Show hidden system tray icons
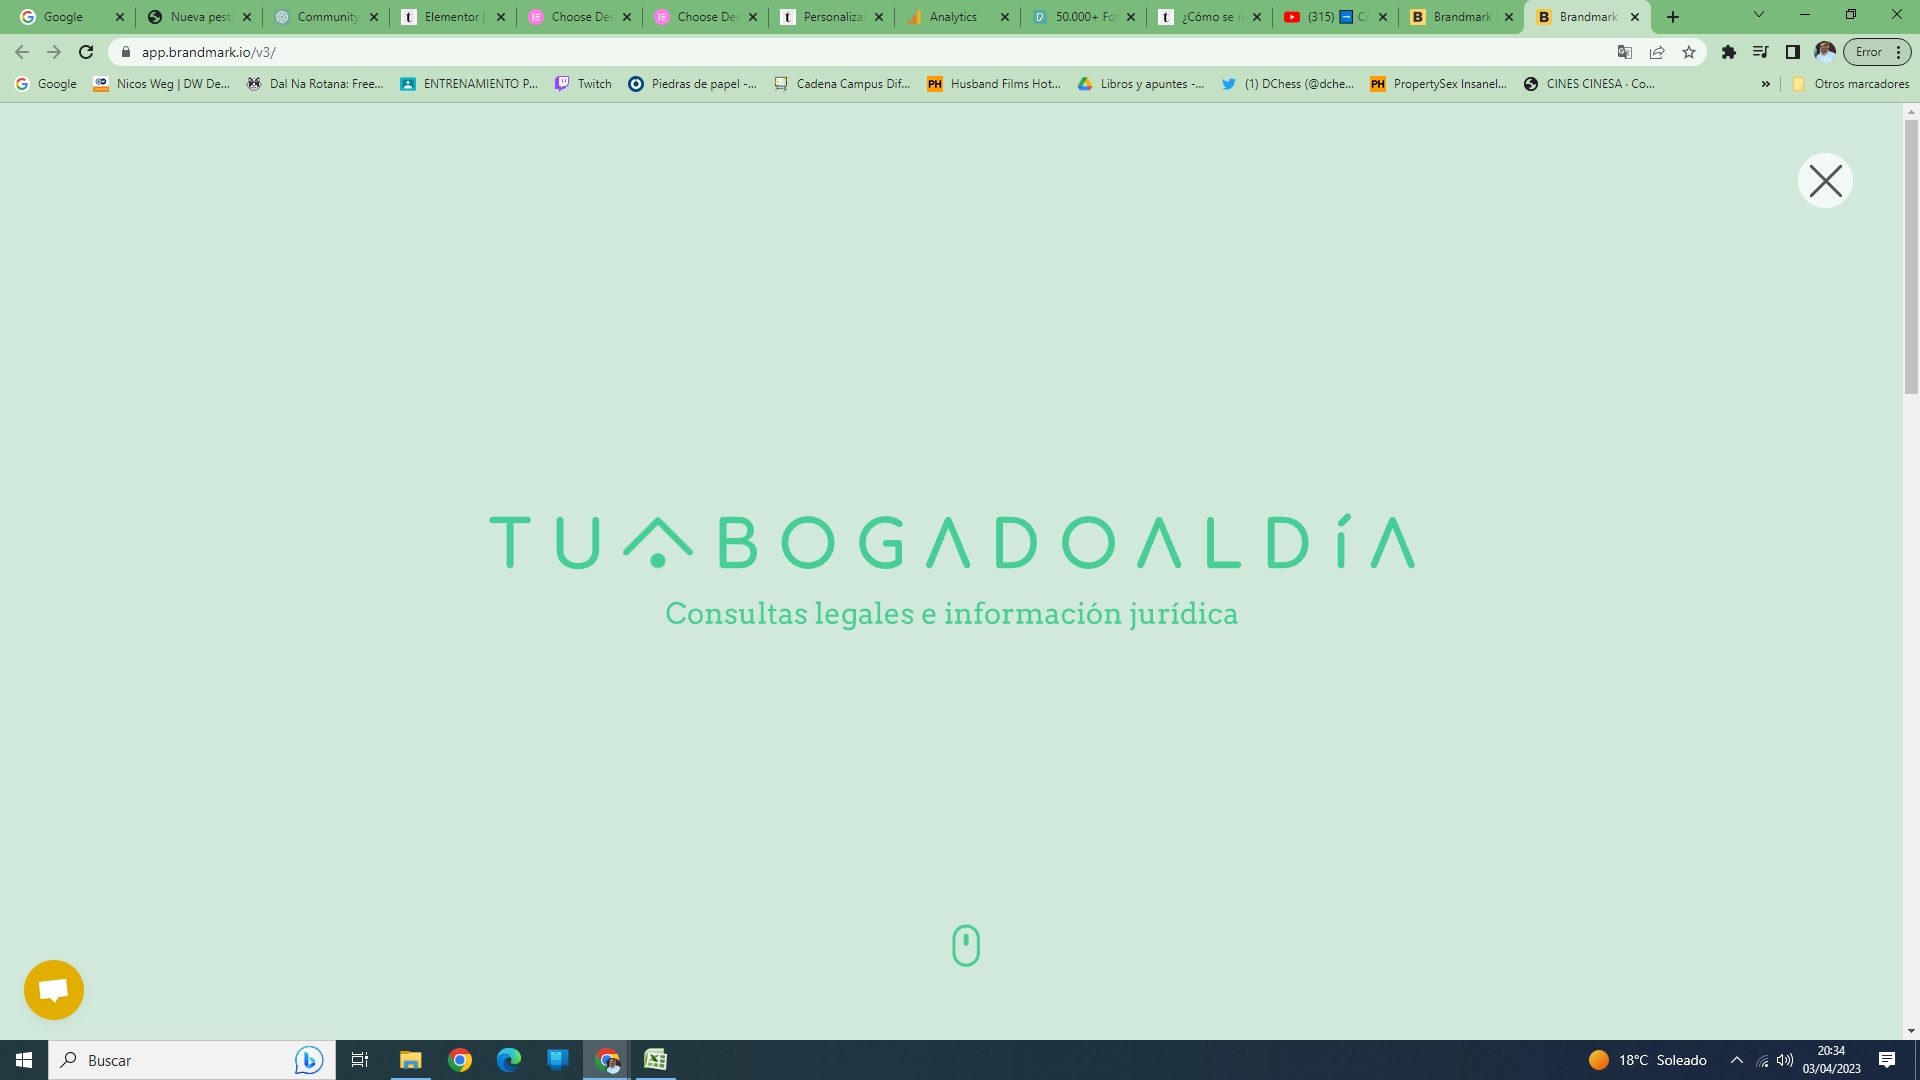This screenshot has height=1080, width=1920. click(1737, 1060)
